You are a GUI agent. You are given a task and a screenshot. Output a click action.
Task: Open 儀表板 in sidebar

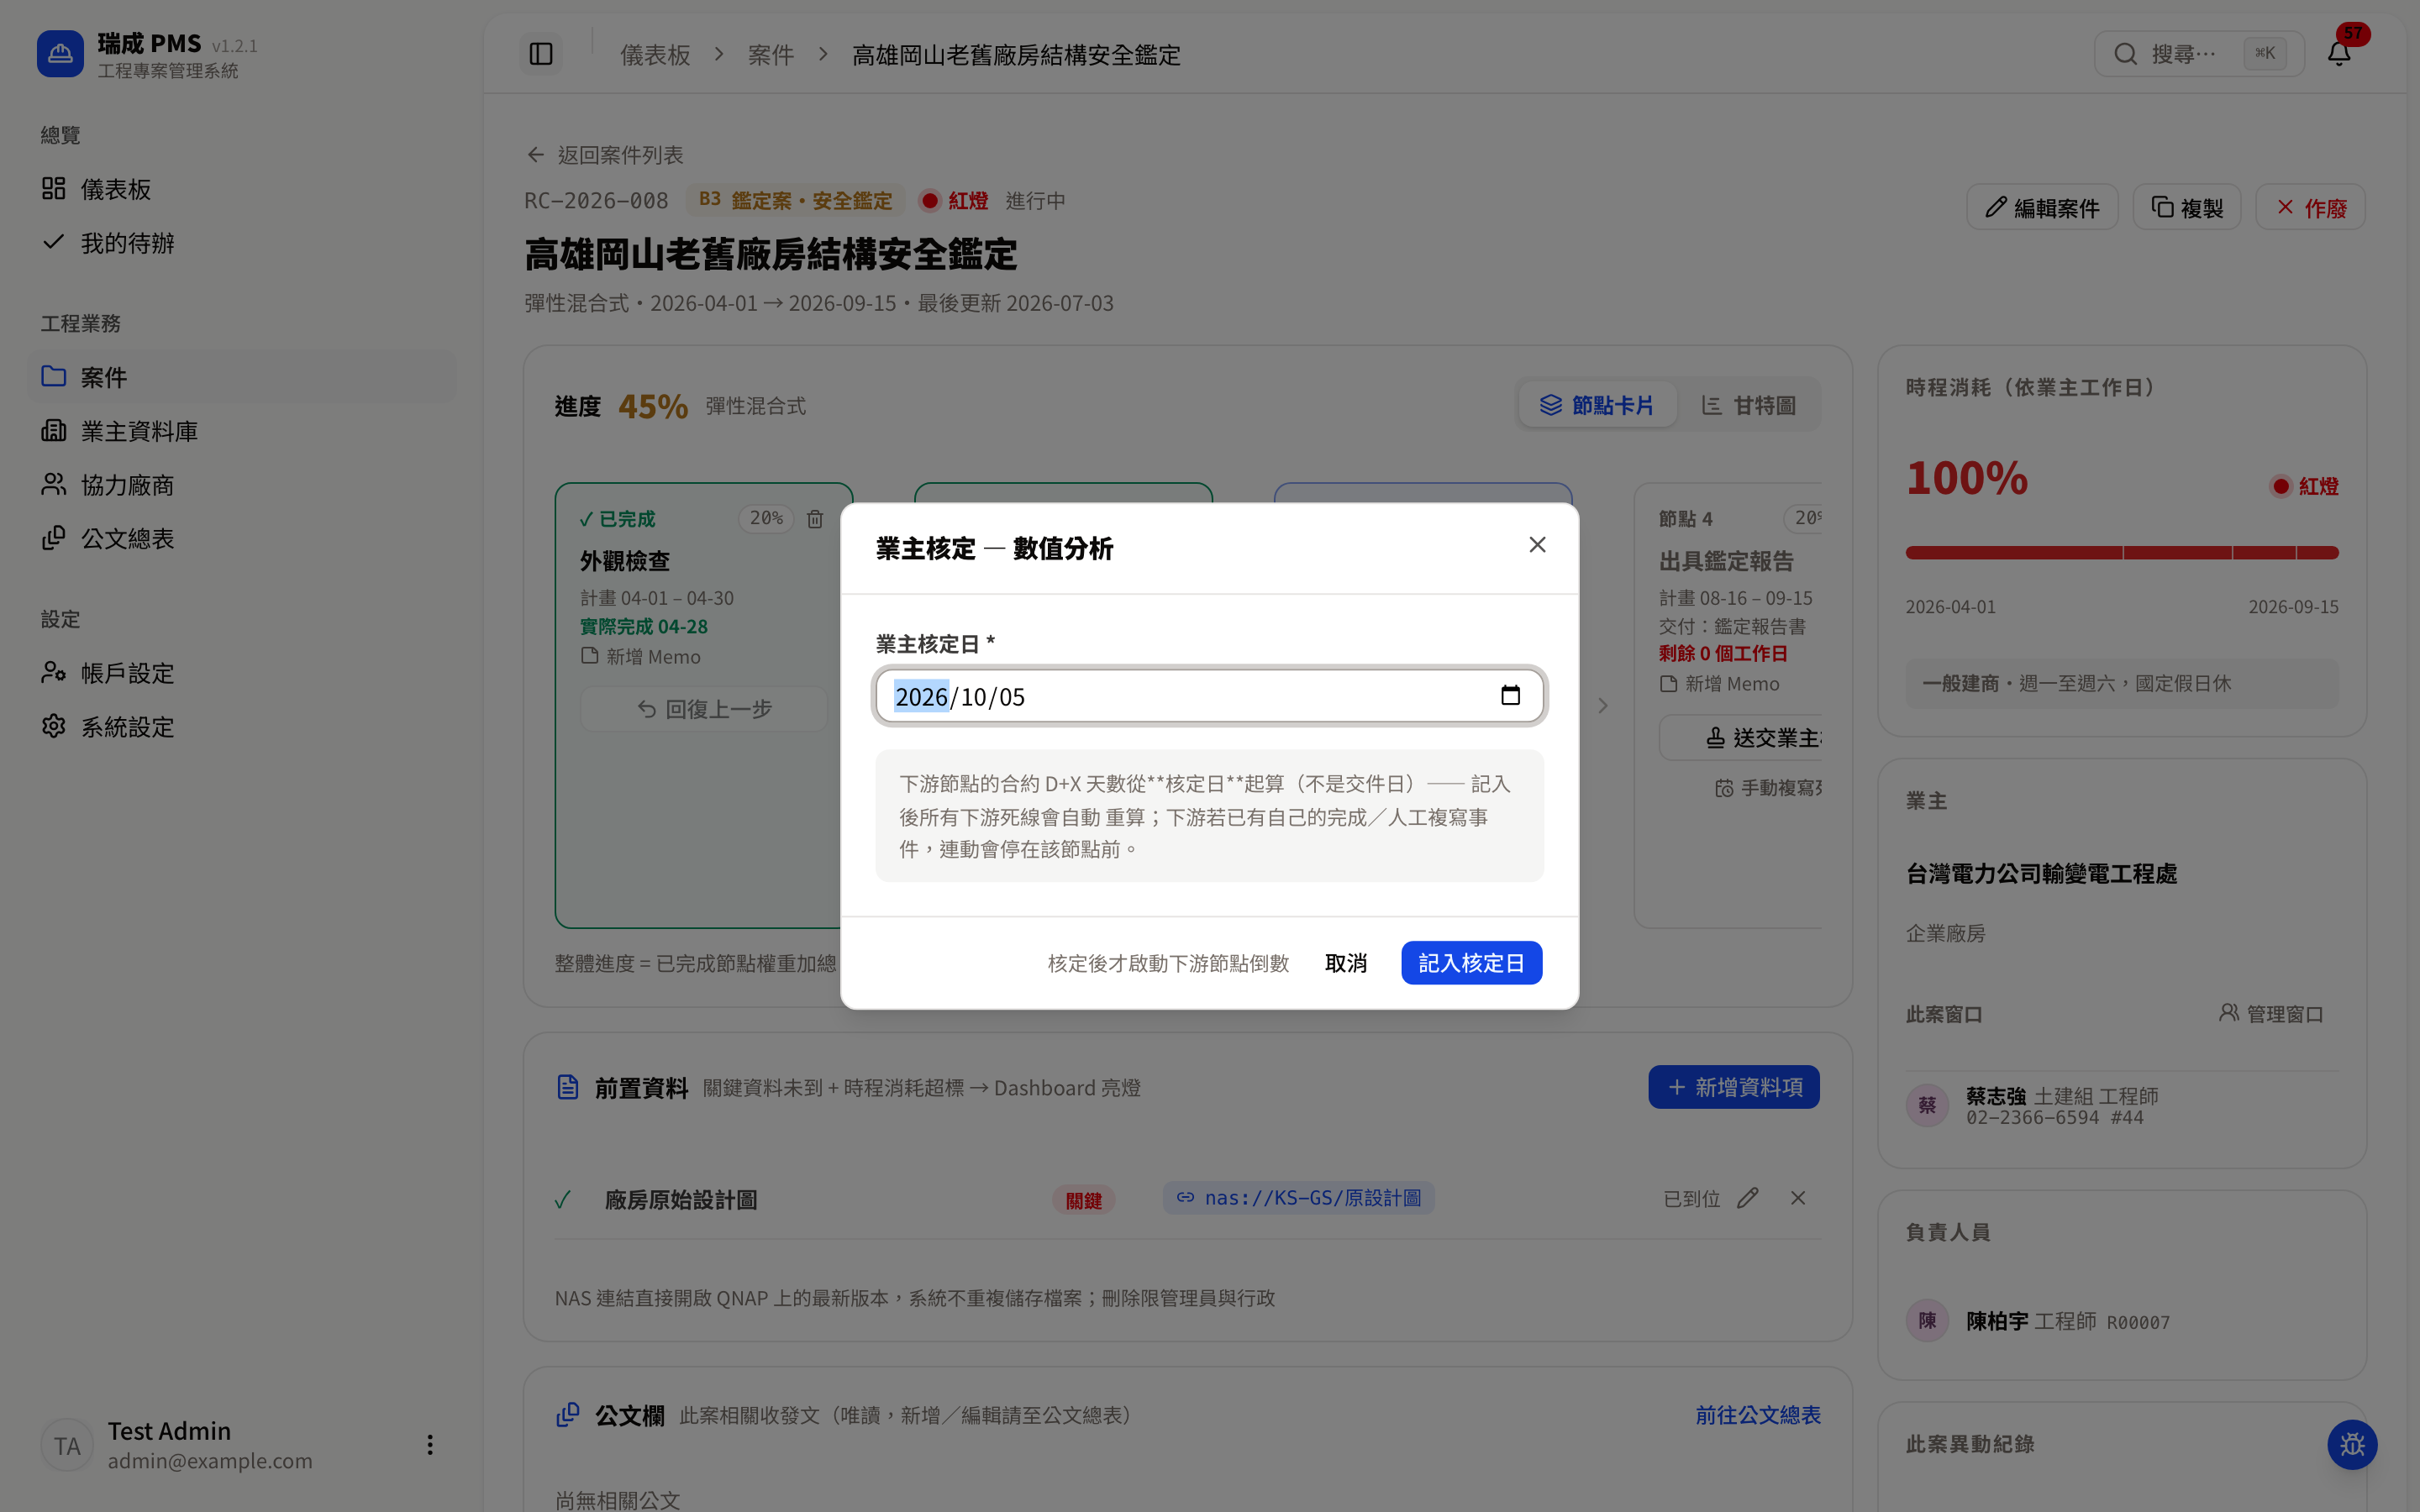point(242,189)
